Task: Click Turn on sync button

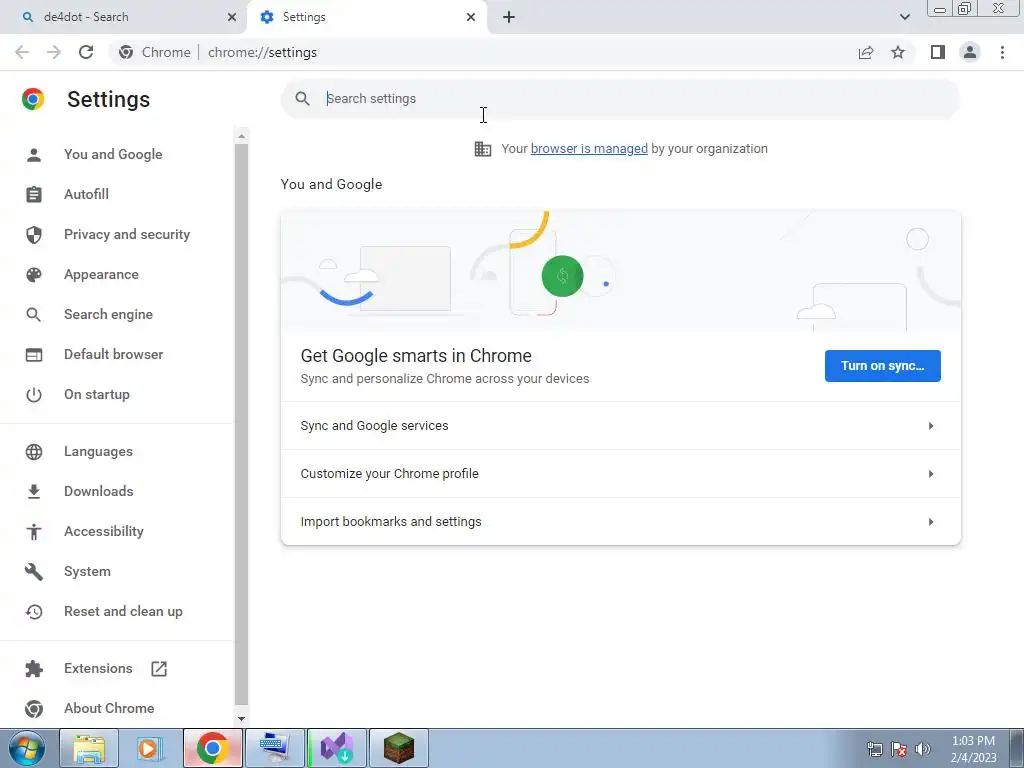Action: tap(882, 366)
